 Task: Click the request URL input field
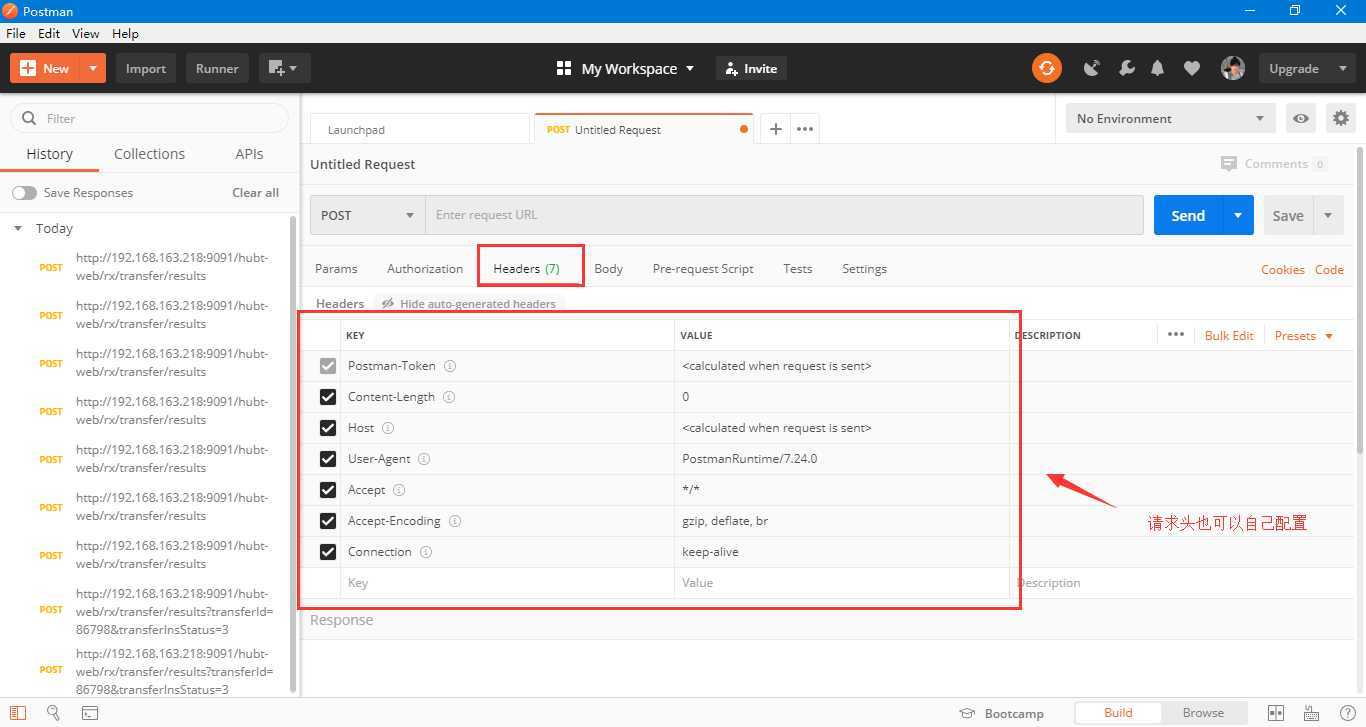tap(784, 215)
